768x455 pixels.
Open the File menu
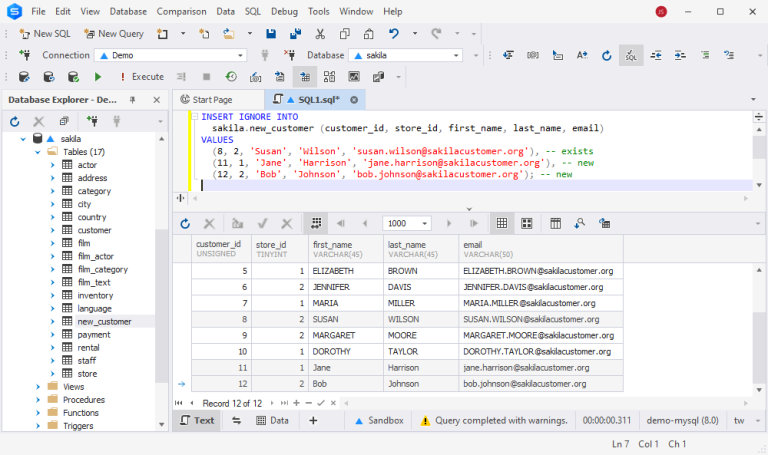[38, 11]
